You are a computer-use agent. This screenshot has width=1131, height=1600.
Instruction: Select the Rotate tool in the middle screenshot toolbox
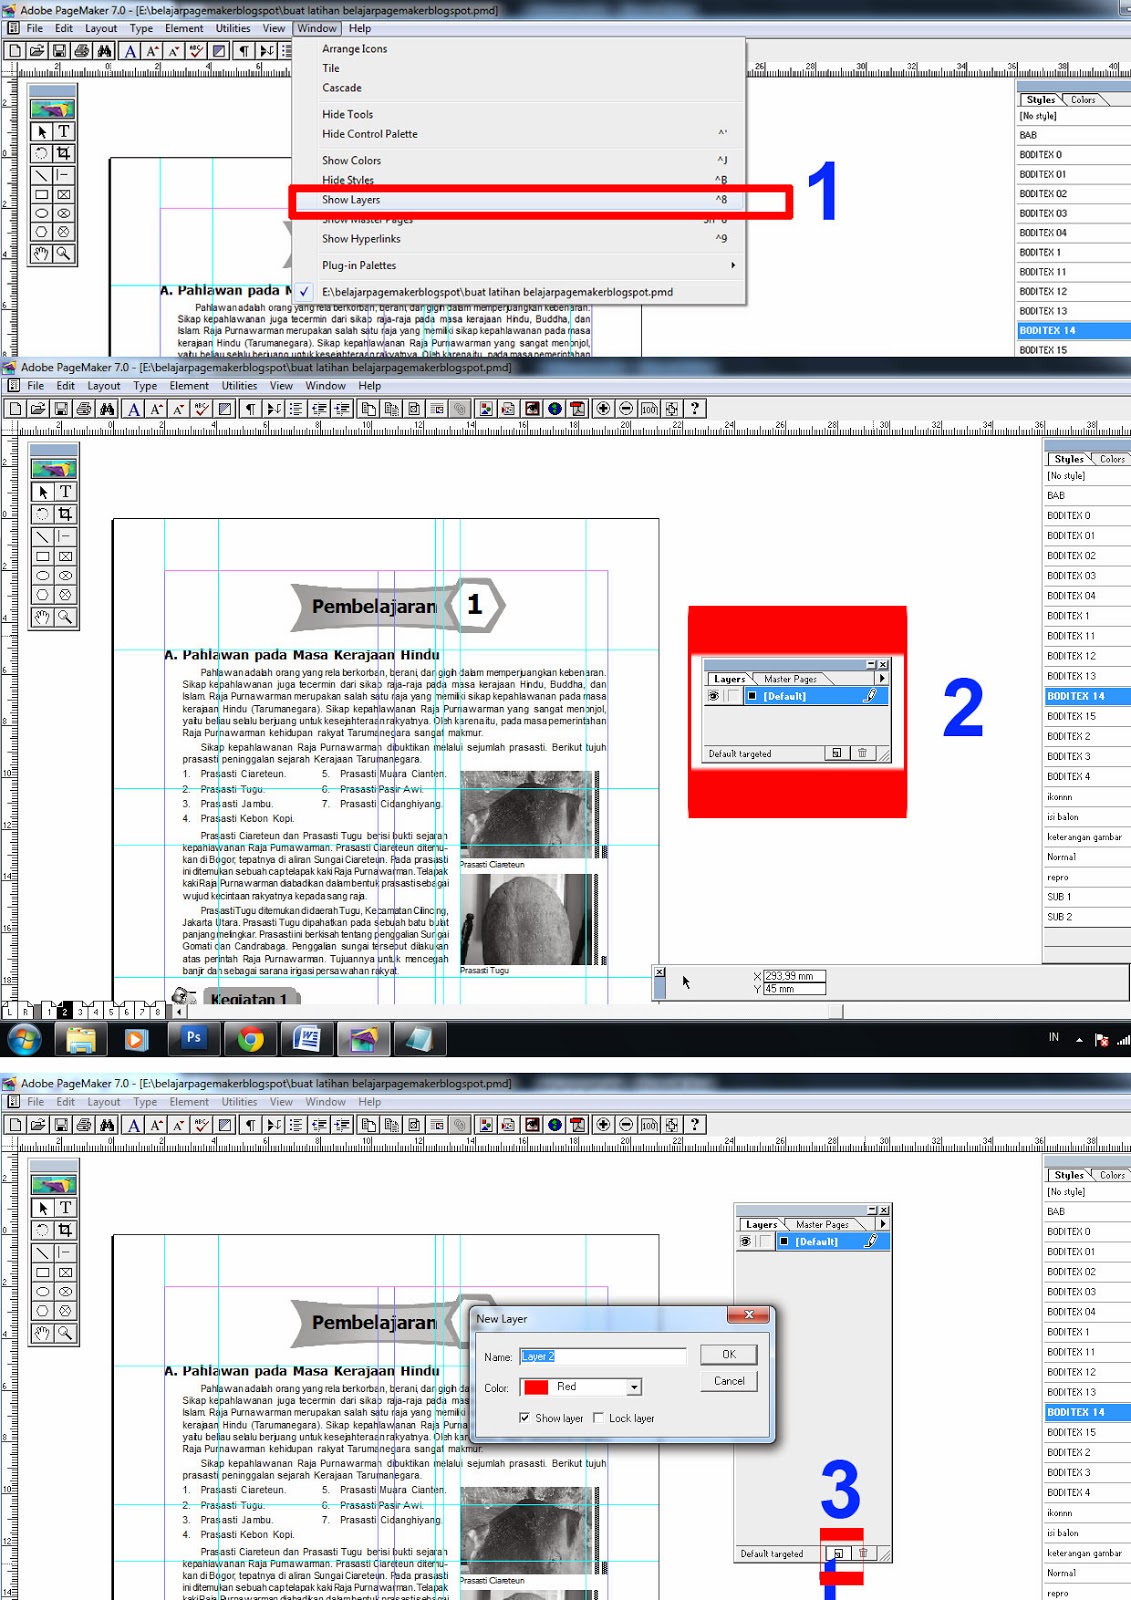43,514
